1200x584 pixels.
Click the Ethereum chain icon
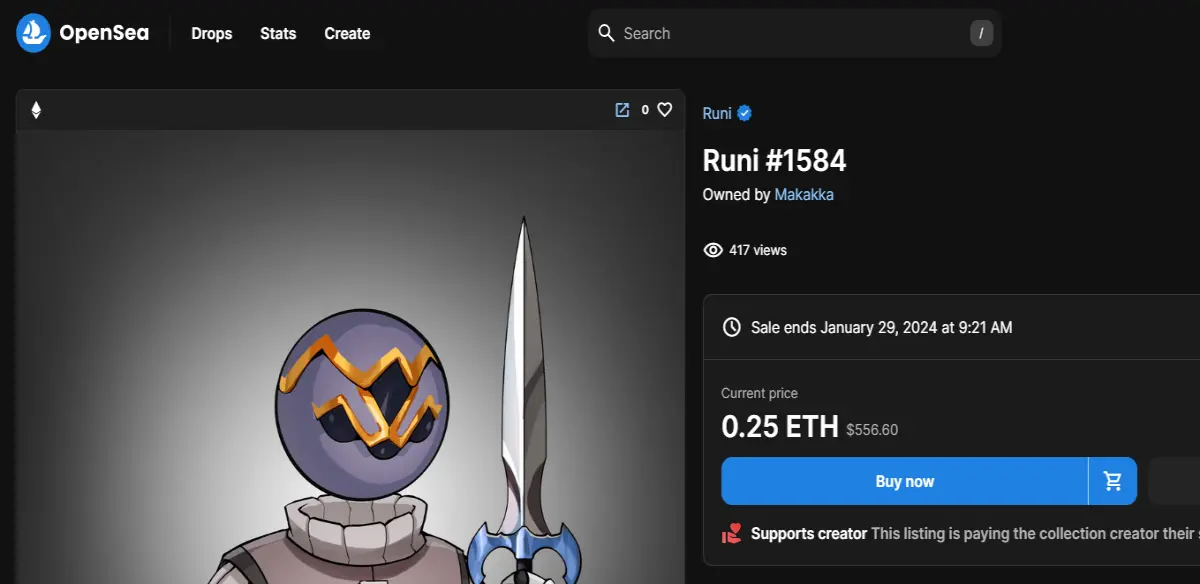[36, 110]
